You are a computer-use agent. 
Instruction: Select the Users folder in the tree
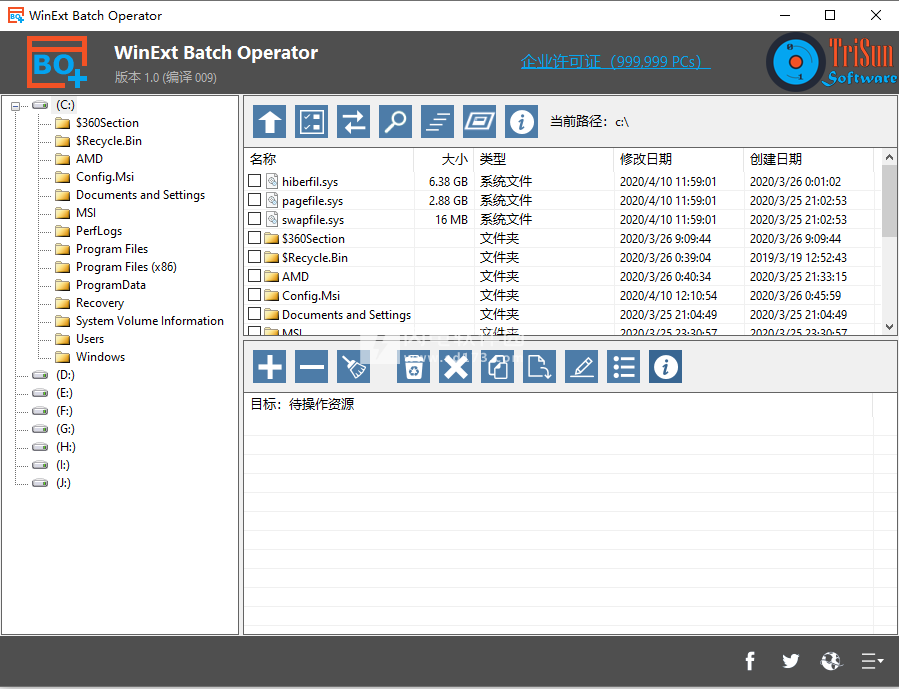tap(90, 339)
